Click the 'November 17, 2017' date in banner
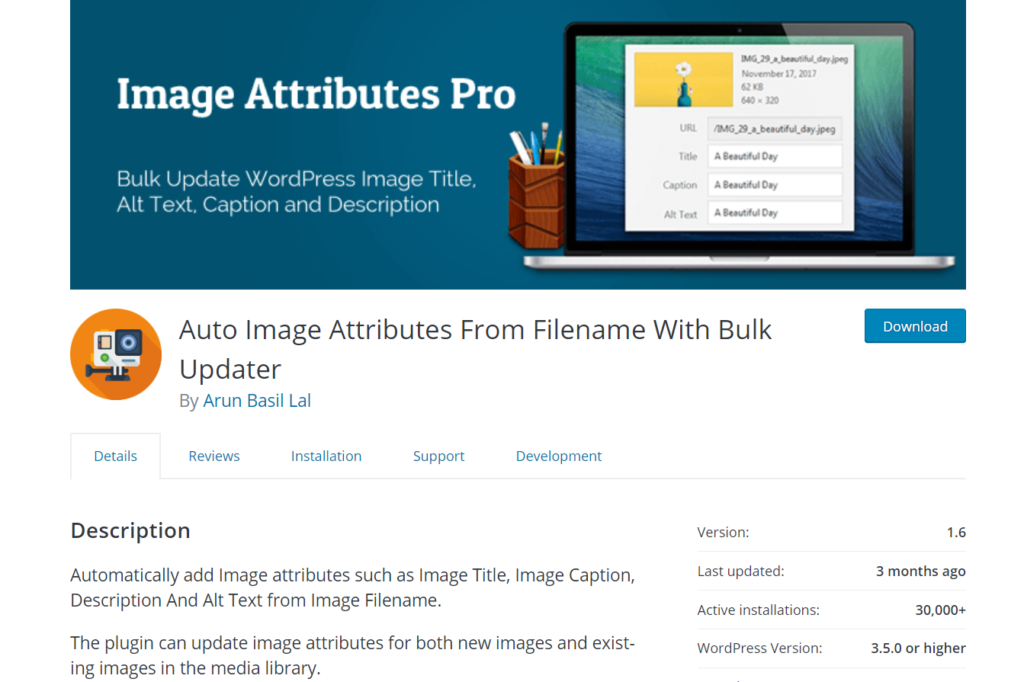This screenshot has height=682, width=1024. 778,73
